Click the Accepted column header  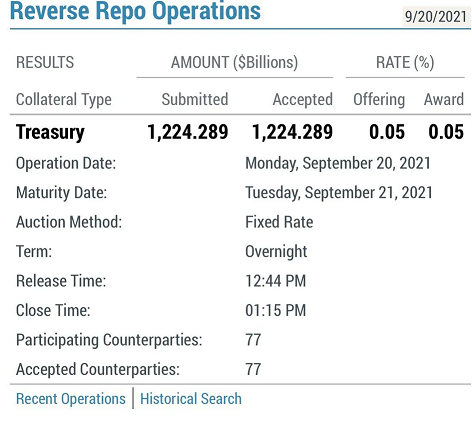click(x=303, y=99)
